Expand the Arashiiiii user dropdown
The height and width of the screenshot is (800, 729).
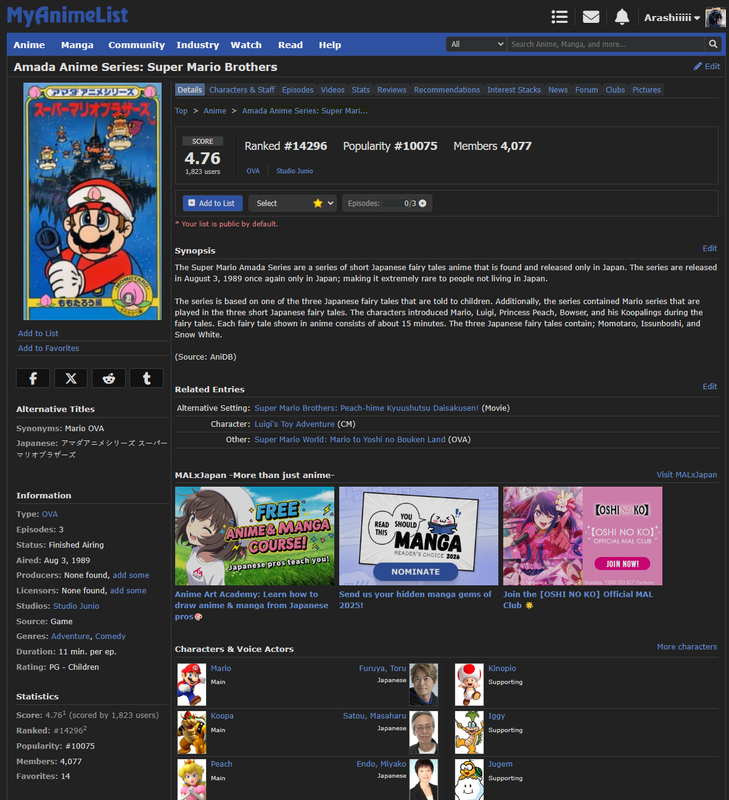671,18
